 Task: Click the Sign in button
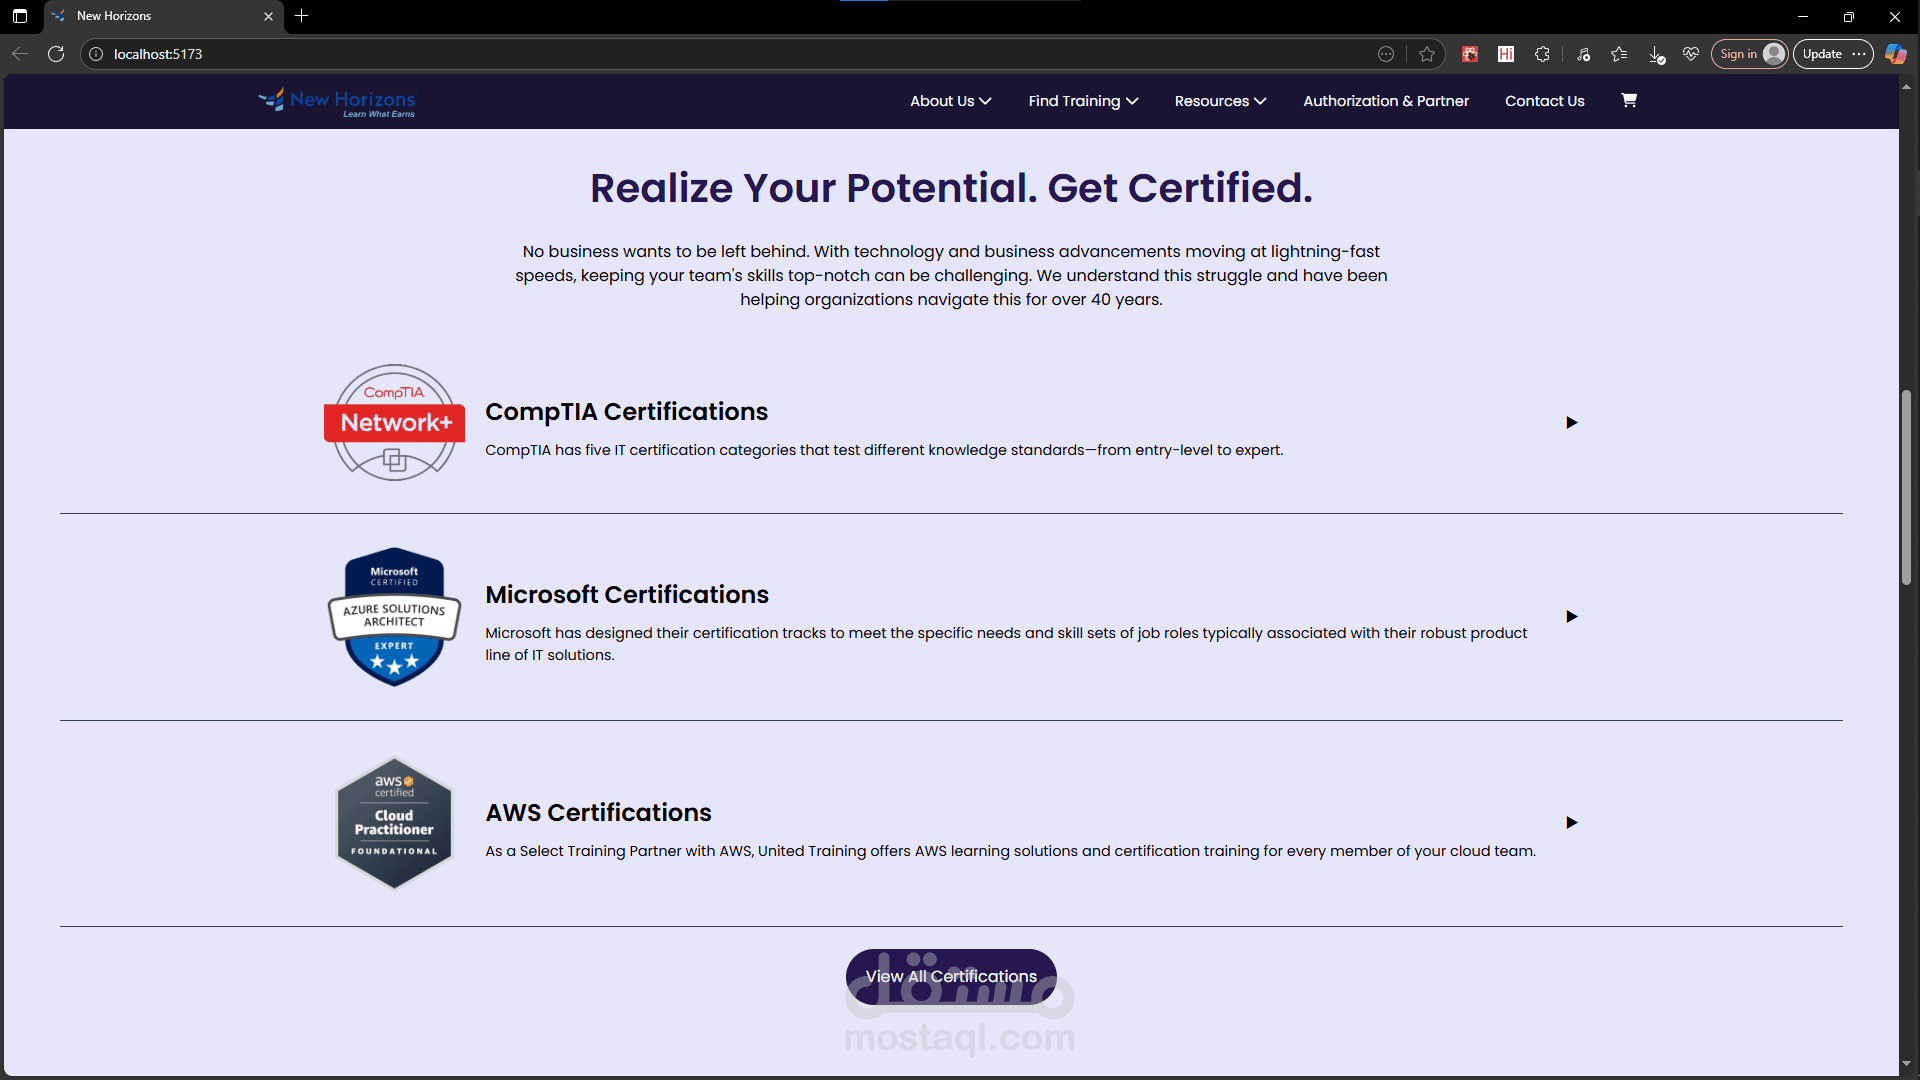click(1748, 54)
